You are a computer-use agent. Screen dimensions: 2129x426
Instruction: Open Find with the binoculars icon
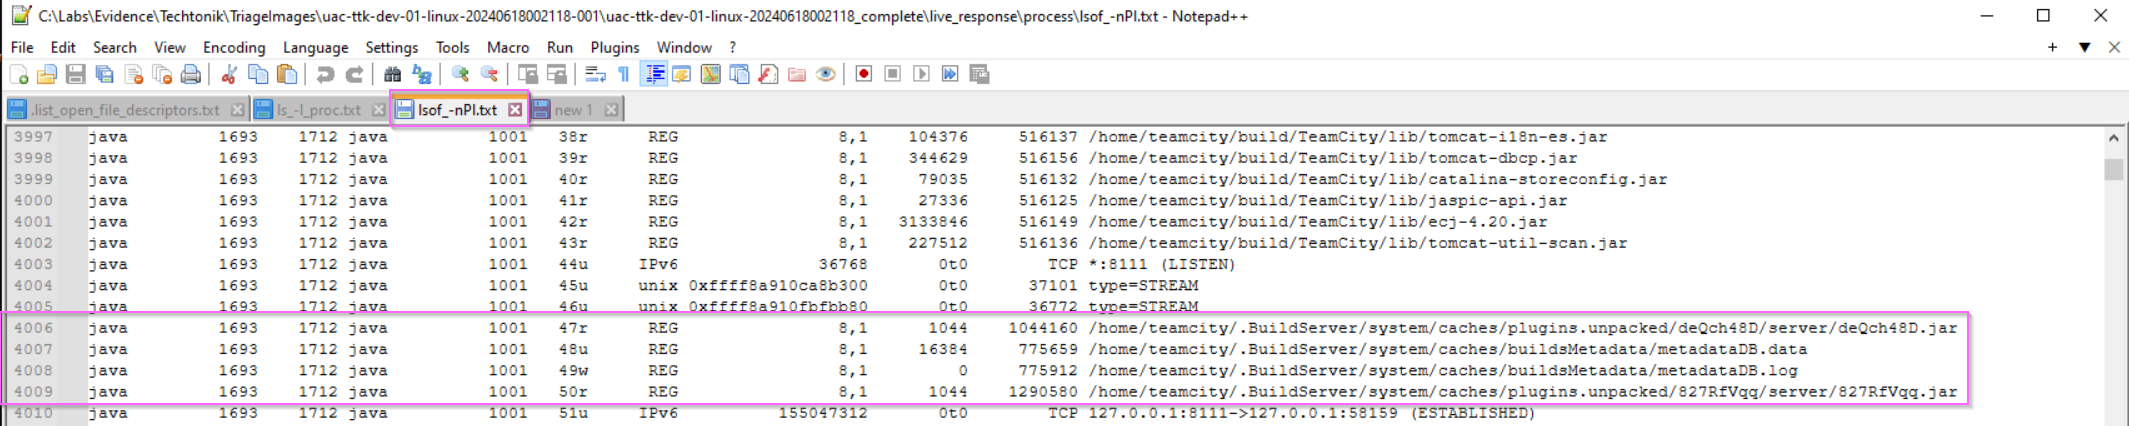coord(392,75)
